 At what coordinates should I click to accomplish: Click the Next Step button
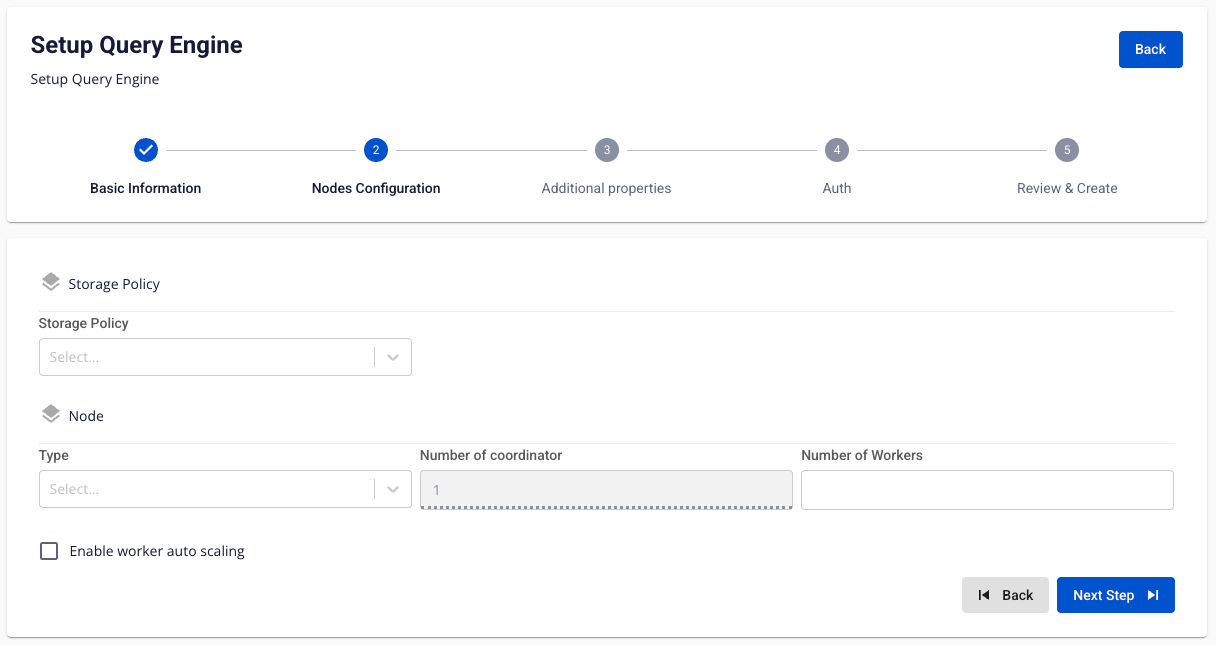click(1115, 595)
